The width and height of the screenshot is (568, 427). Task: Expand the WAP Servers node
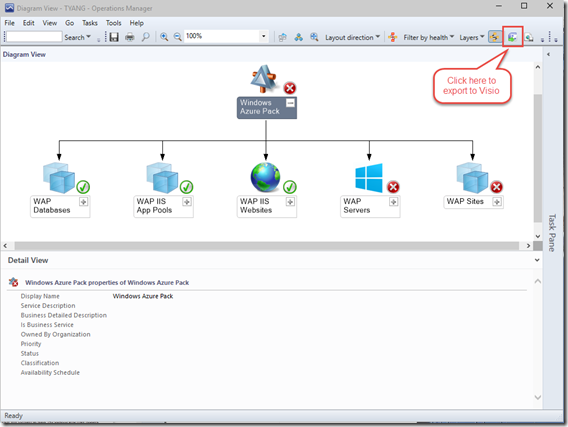tap(393, 202)
